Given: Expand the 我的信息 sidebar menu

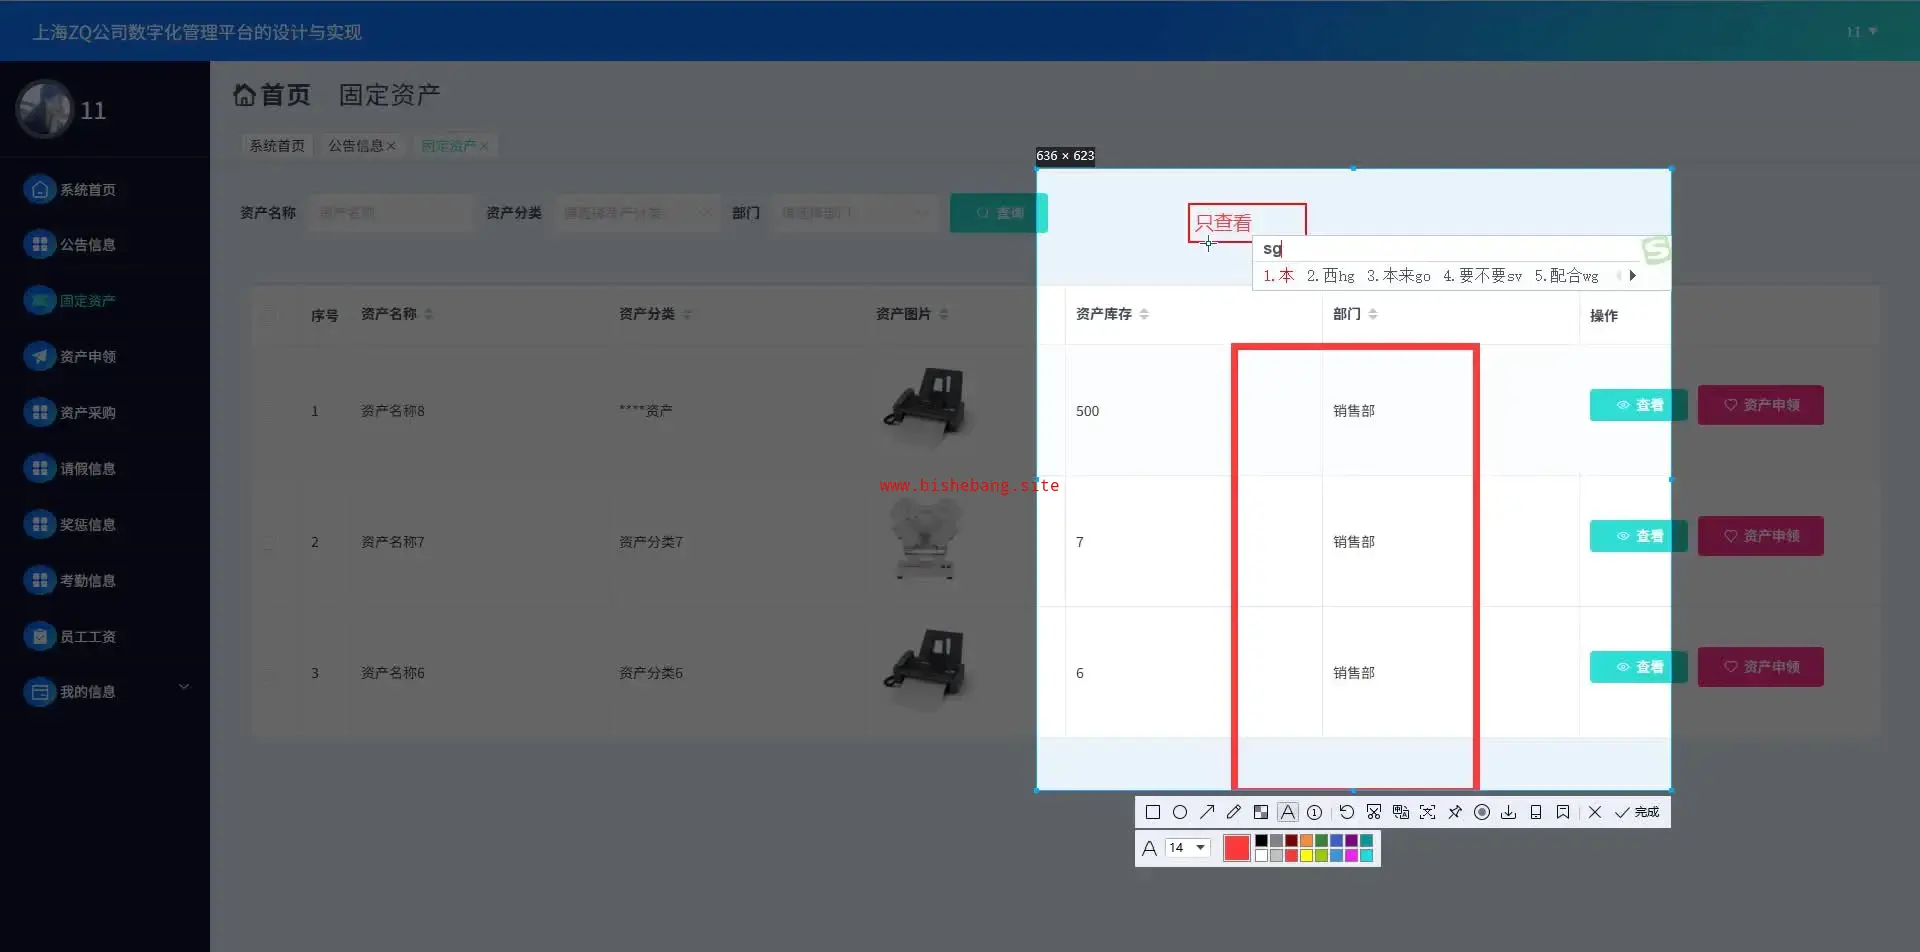Looking at the screenshot, I should point(184,688).
